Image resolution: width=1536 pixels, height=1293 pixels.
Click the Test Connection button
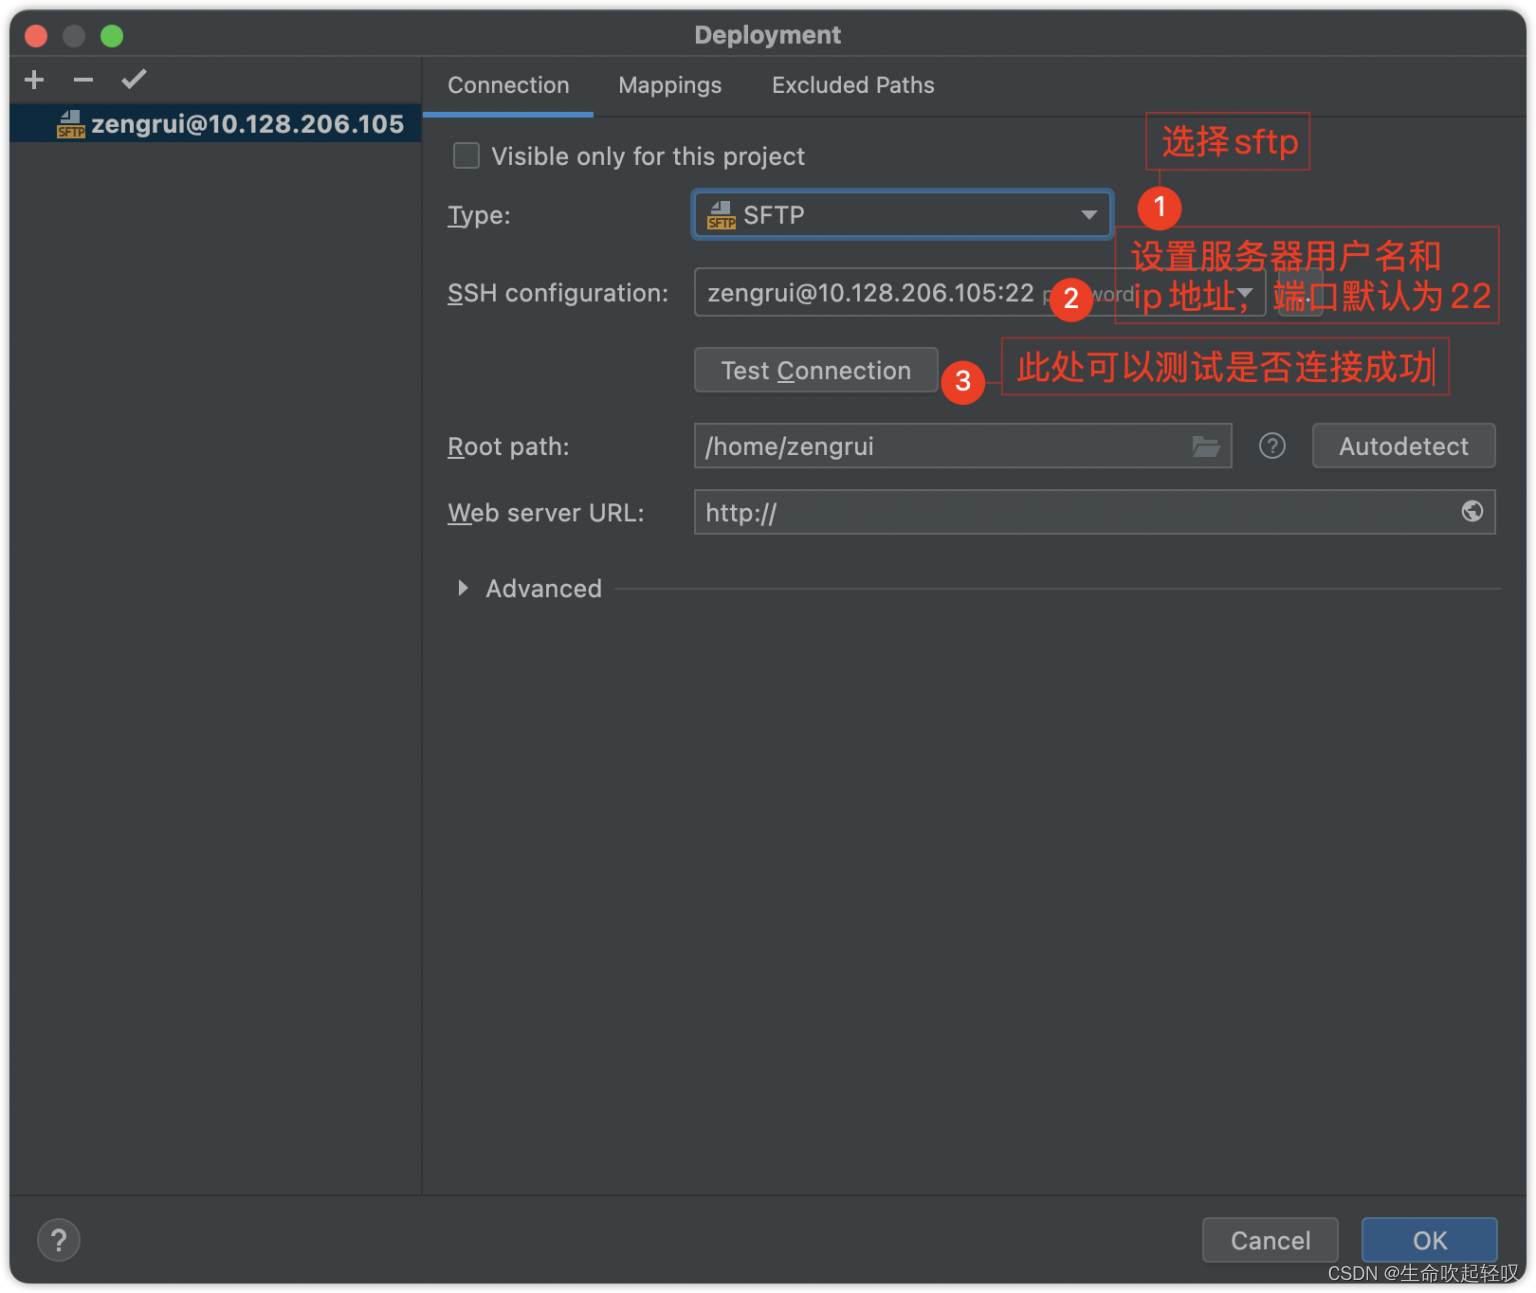816,371
